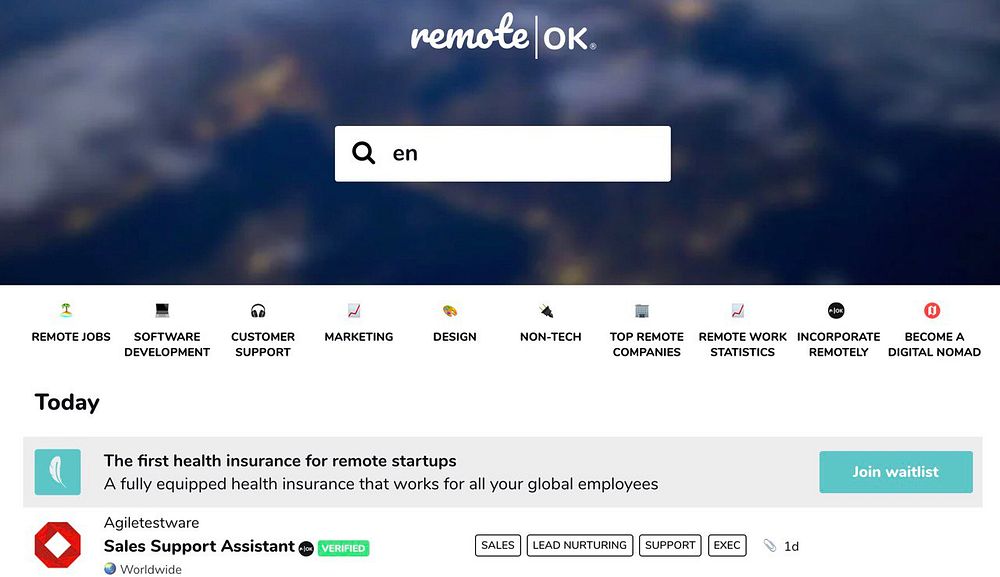Click the paperclip icon on the job row
This screenshot has height=577, width=1000.
click(x=770, y=546)
